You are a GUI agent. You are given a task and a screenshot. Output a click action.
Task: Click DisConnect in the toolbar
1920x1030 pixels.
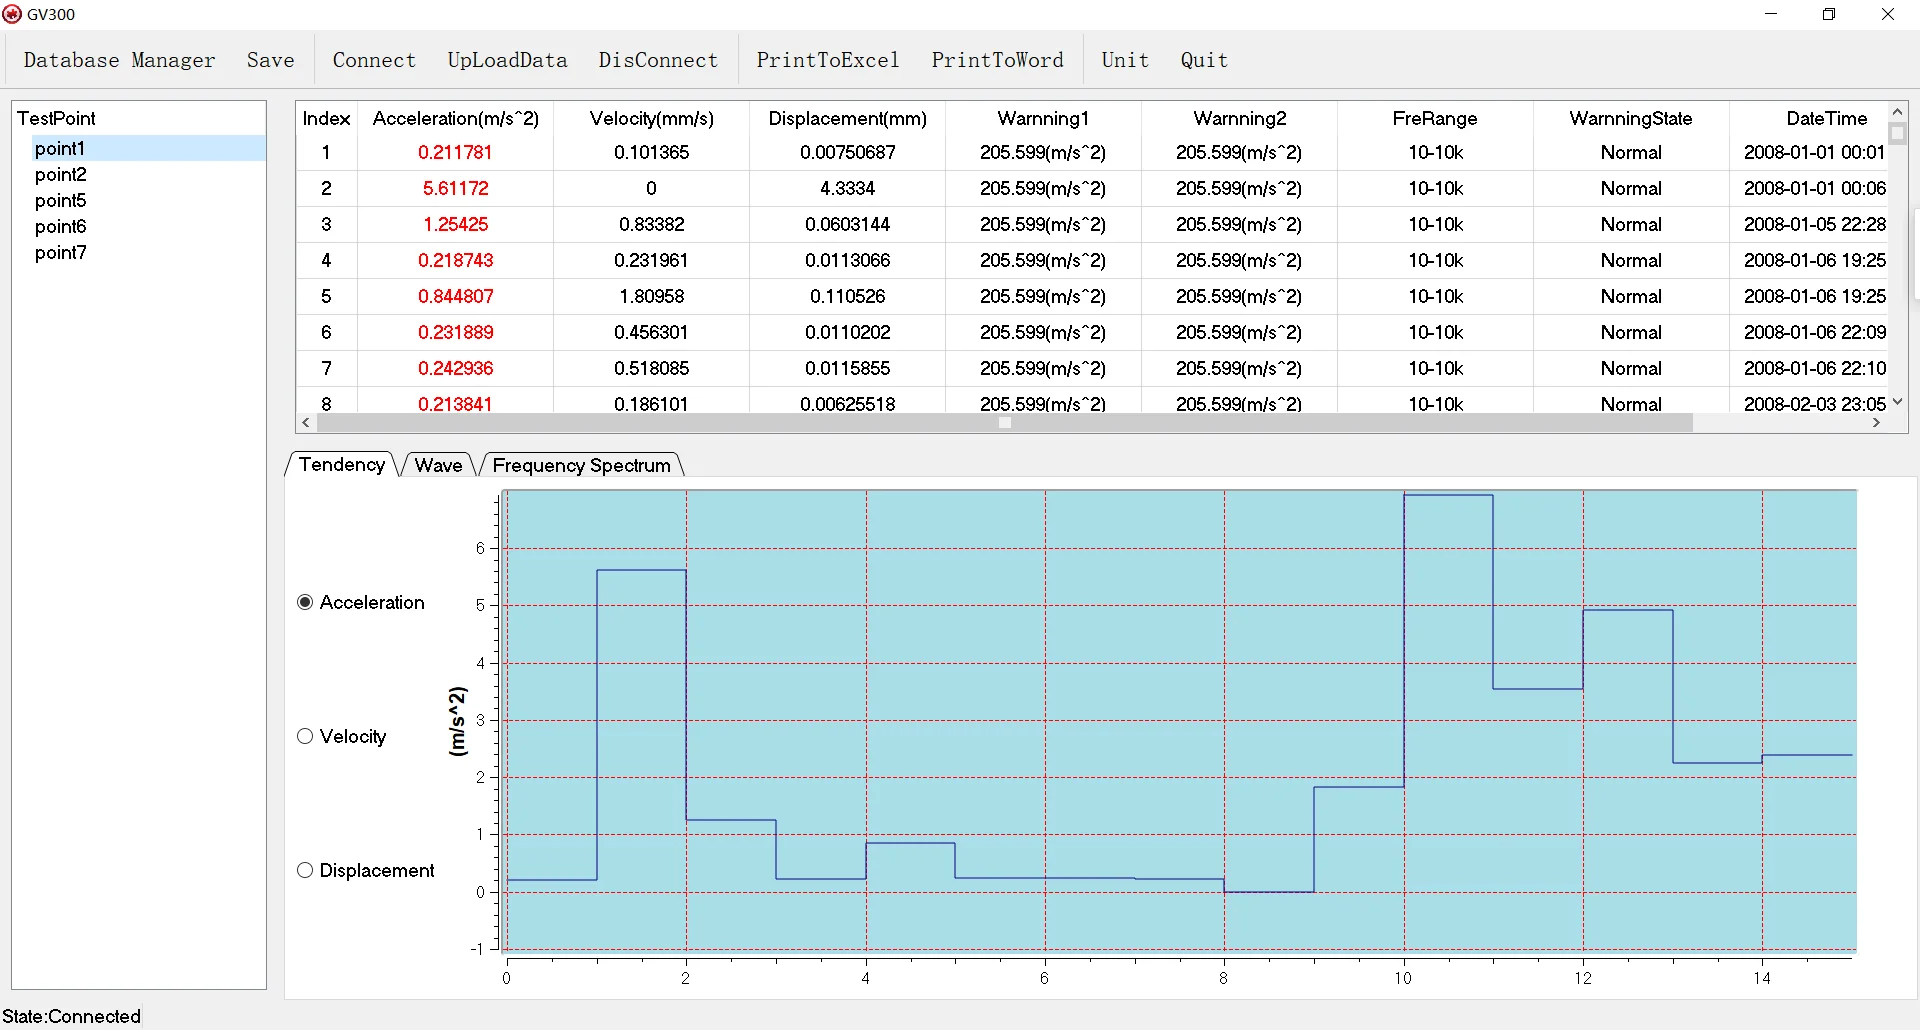pyautogui.click(x=658, y=60)
